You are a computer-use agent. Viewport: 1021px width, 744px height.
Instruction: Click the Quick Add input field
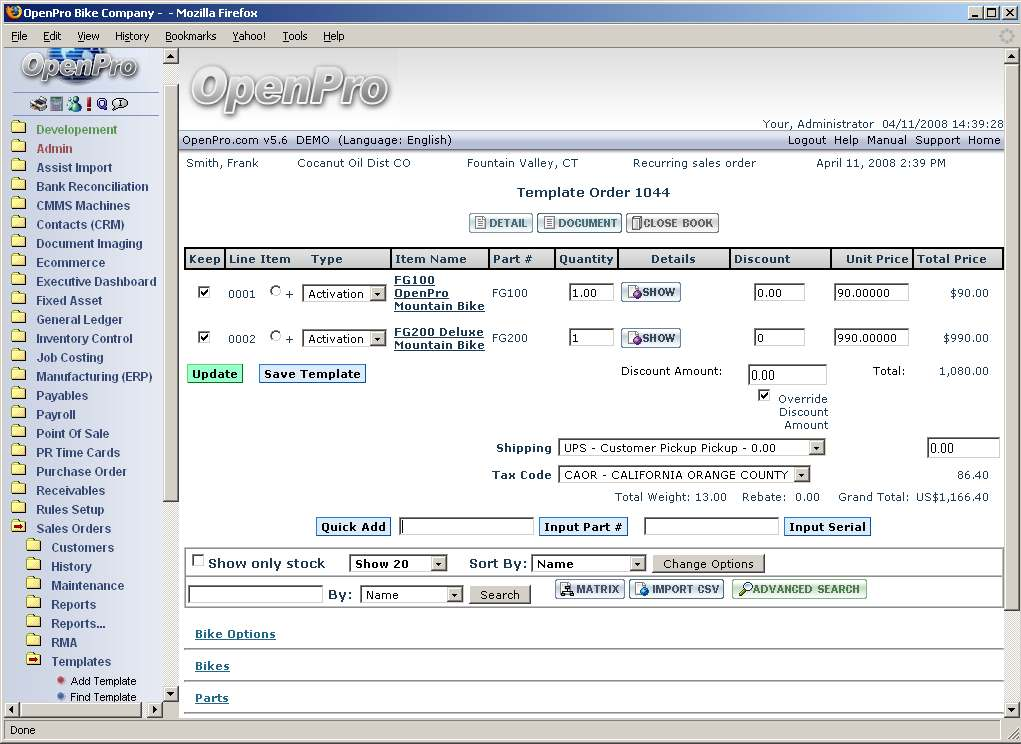tap(466, 527)
